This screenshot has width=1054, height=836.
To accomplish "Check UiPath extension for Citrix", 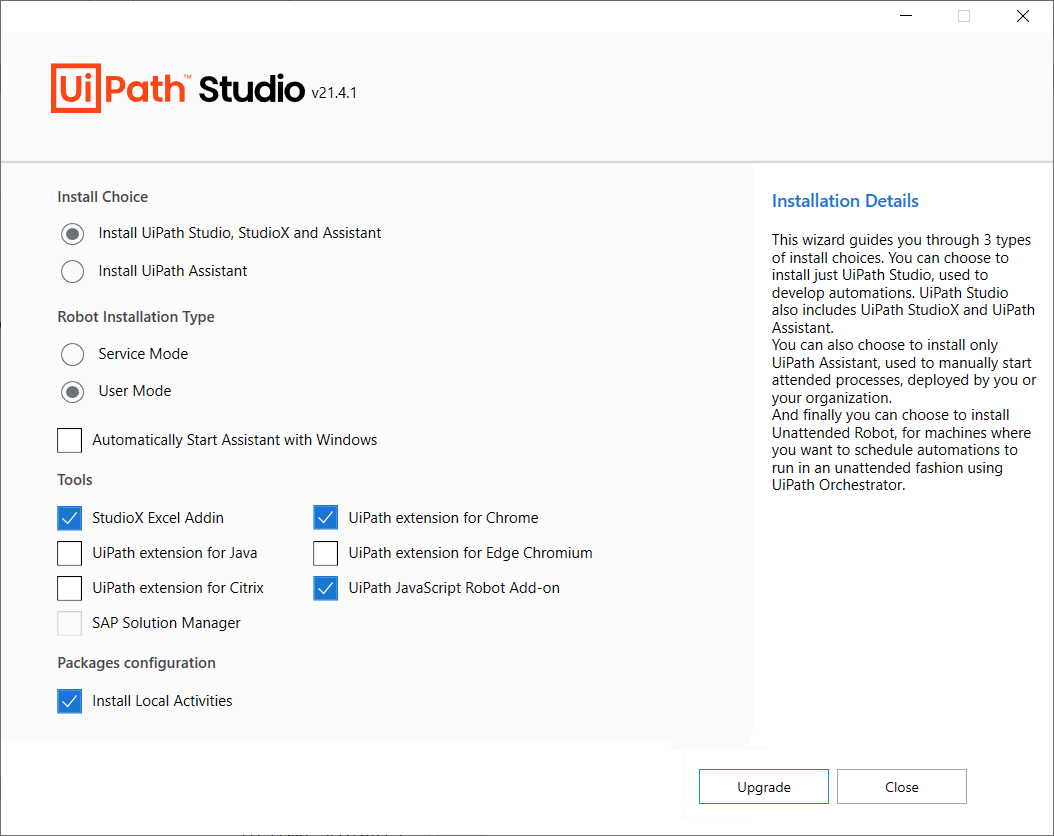I will pos(70,588).
